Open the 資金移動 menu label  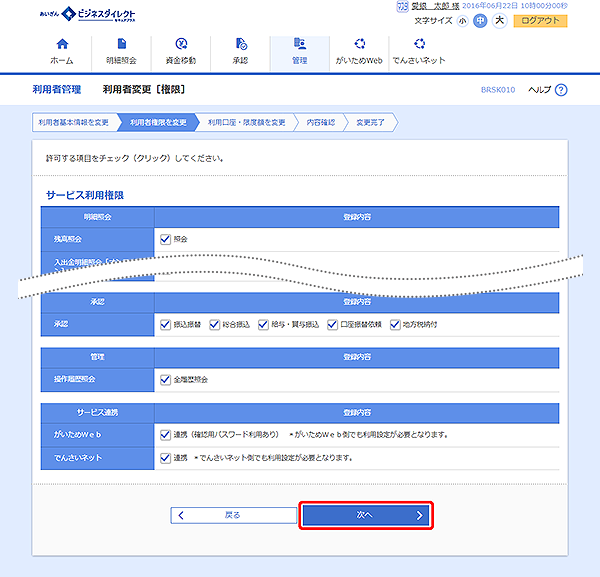tap(181, 60)
